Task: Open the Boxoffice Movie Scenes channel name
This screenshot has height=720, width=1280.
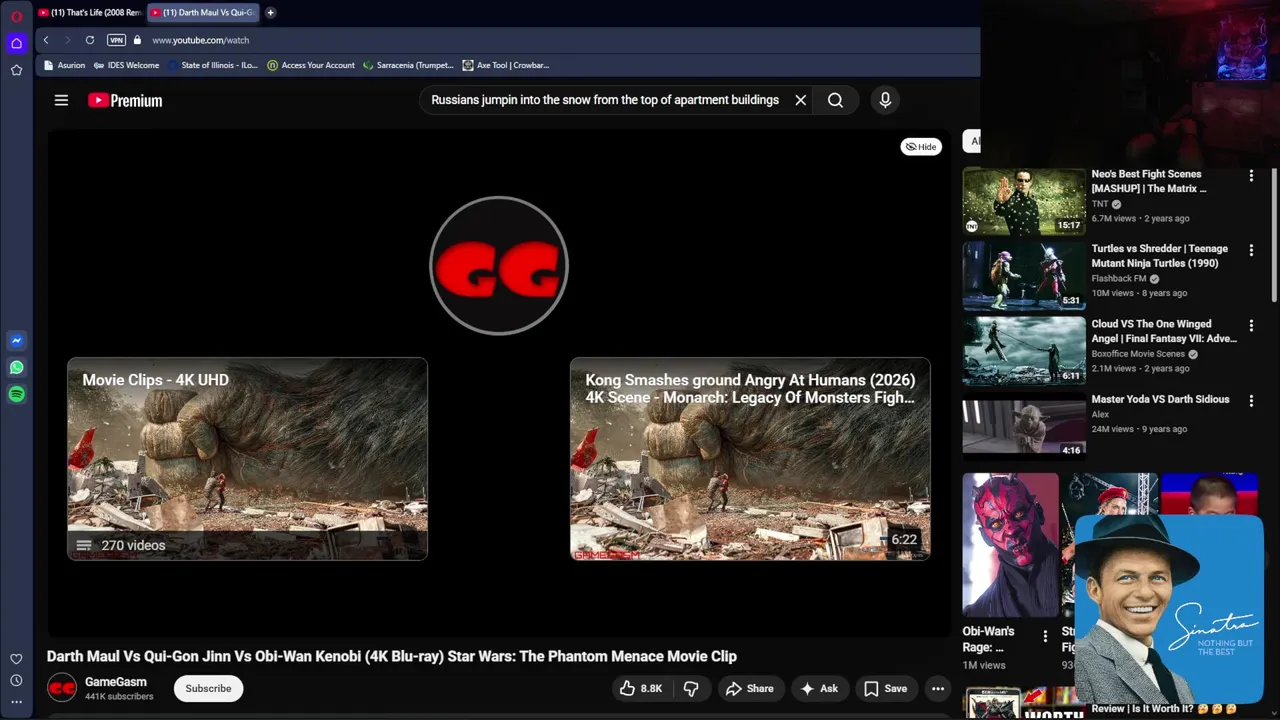Action: tap(1138, 354)
